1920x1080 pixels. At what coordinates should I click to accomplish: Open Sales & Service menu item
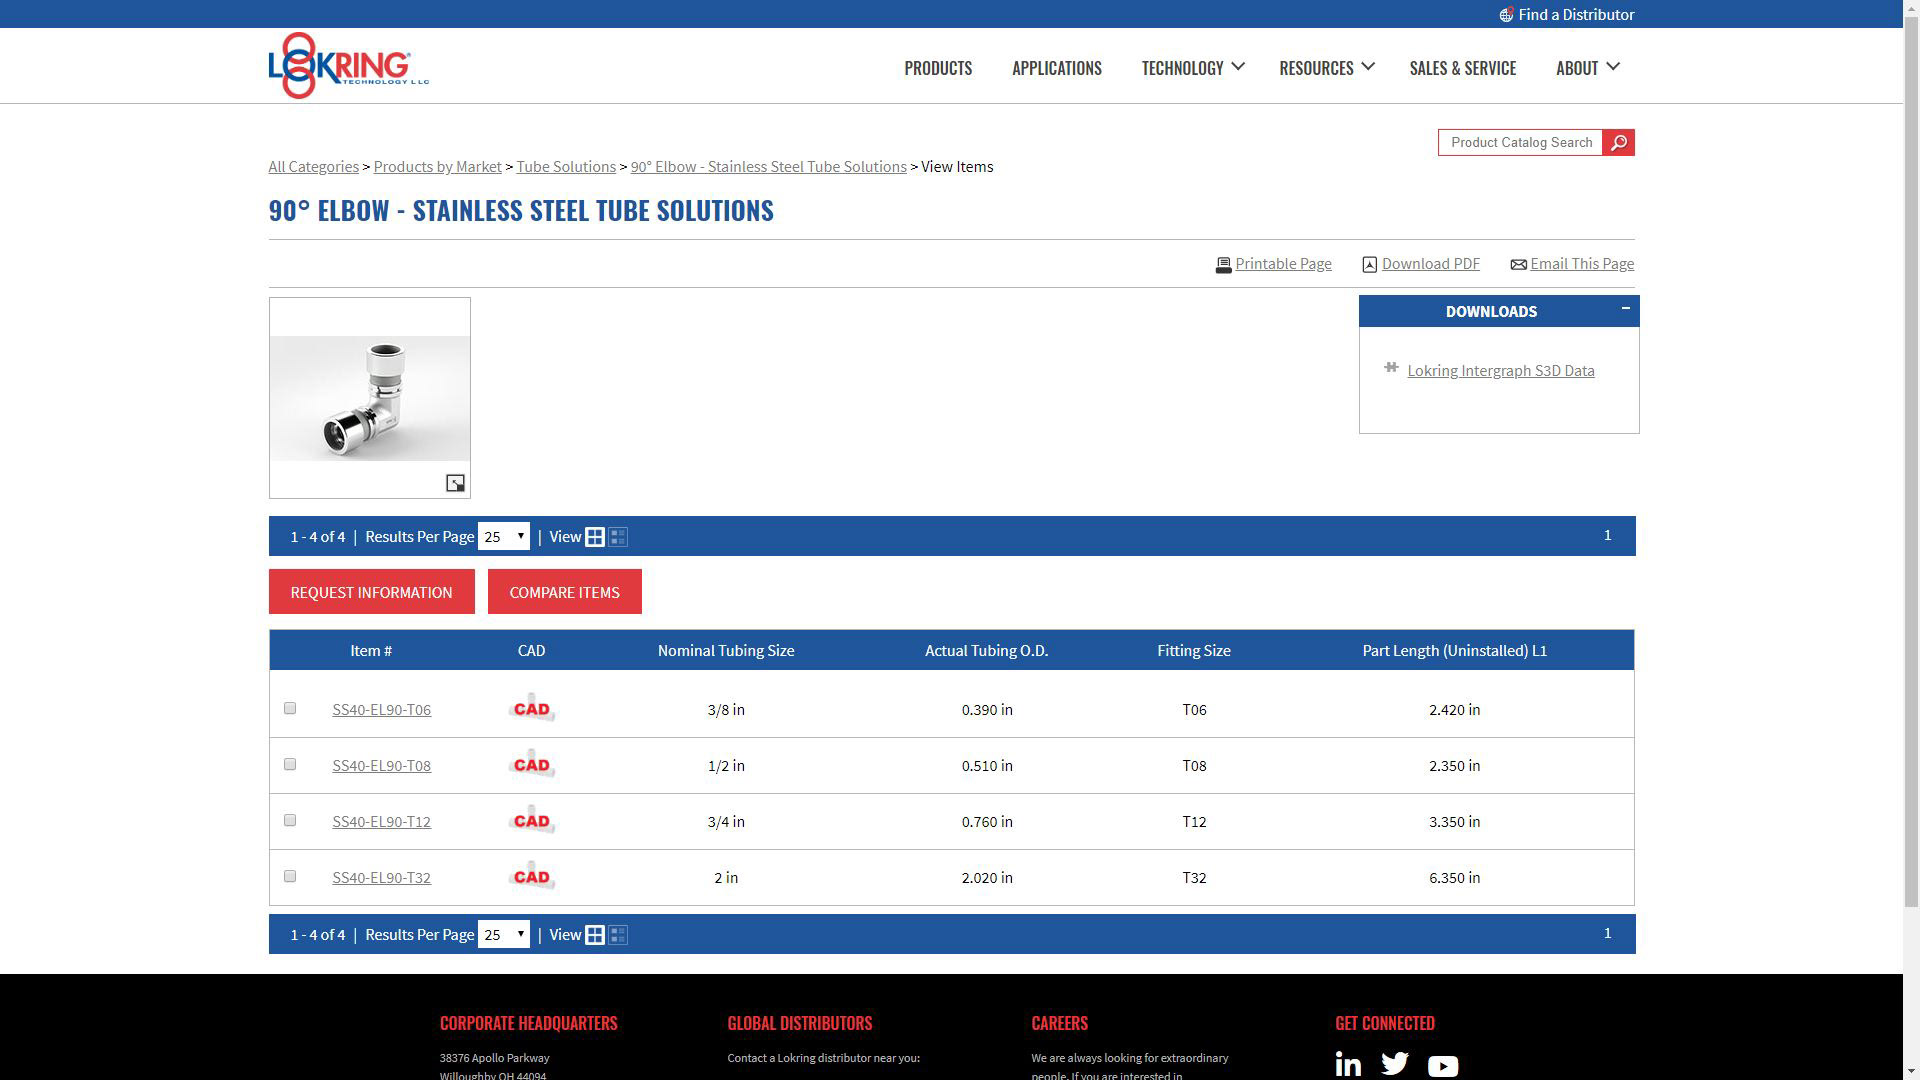(x=1462, y=68)
